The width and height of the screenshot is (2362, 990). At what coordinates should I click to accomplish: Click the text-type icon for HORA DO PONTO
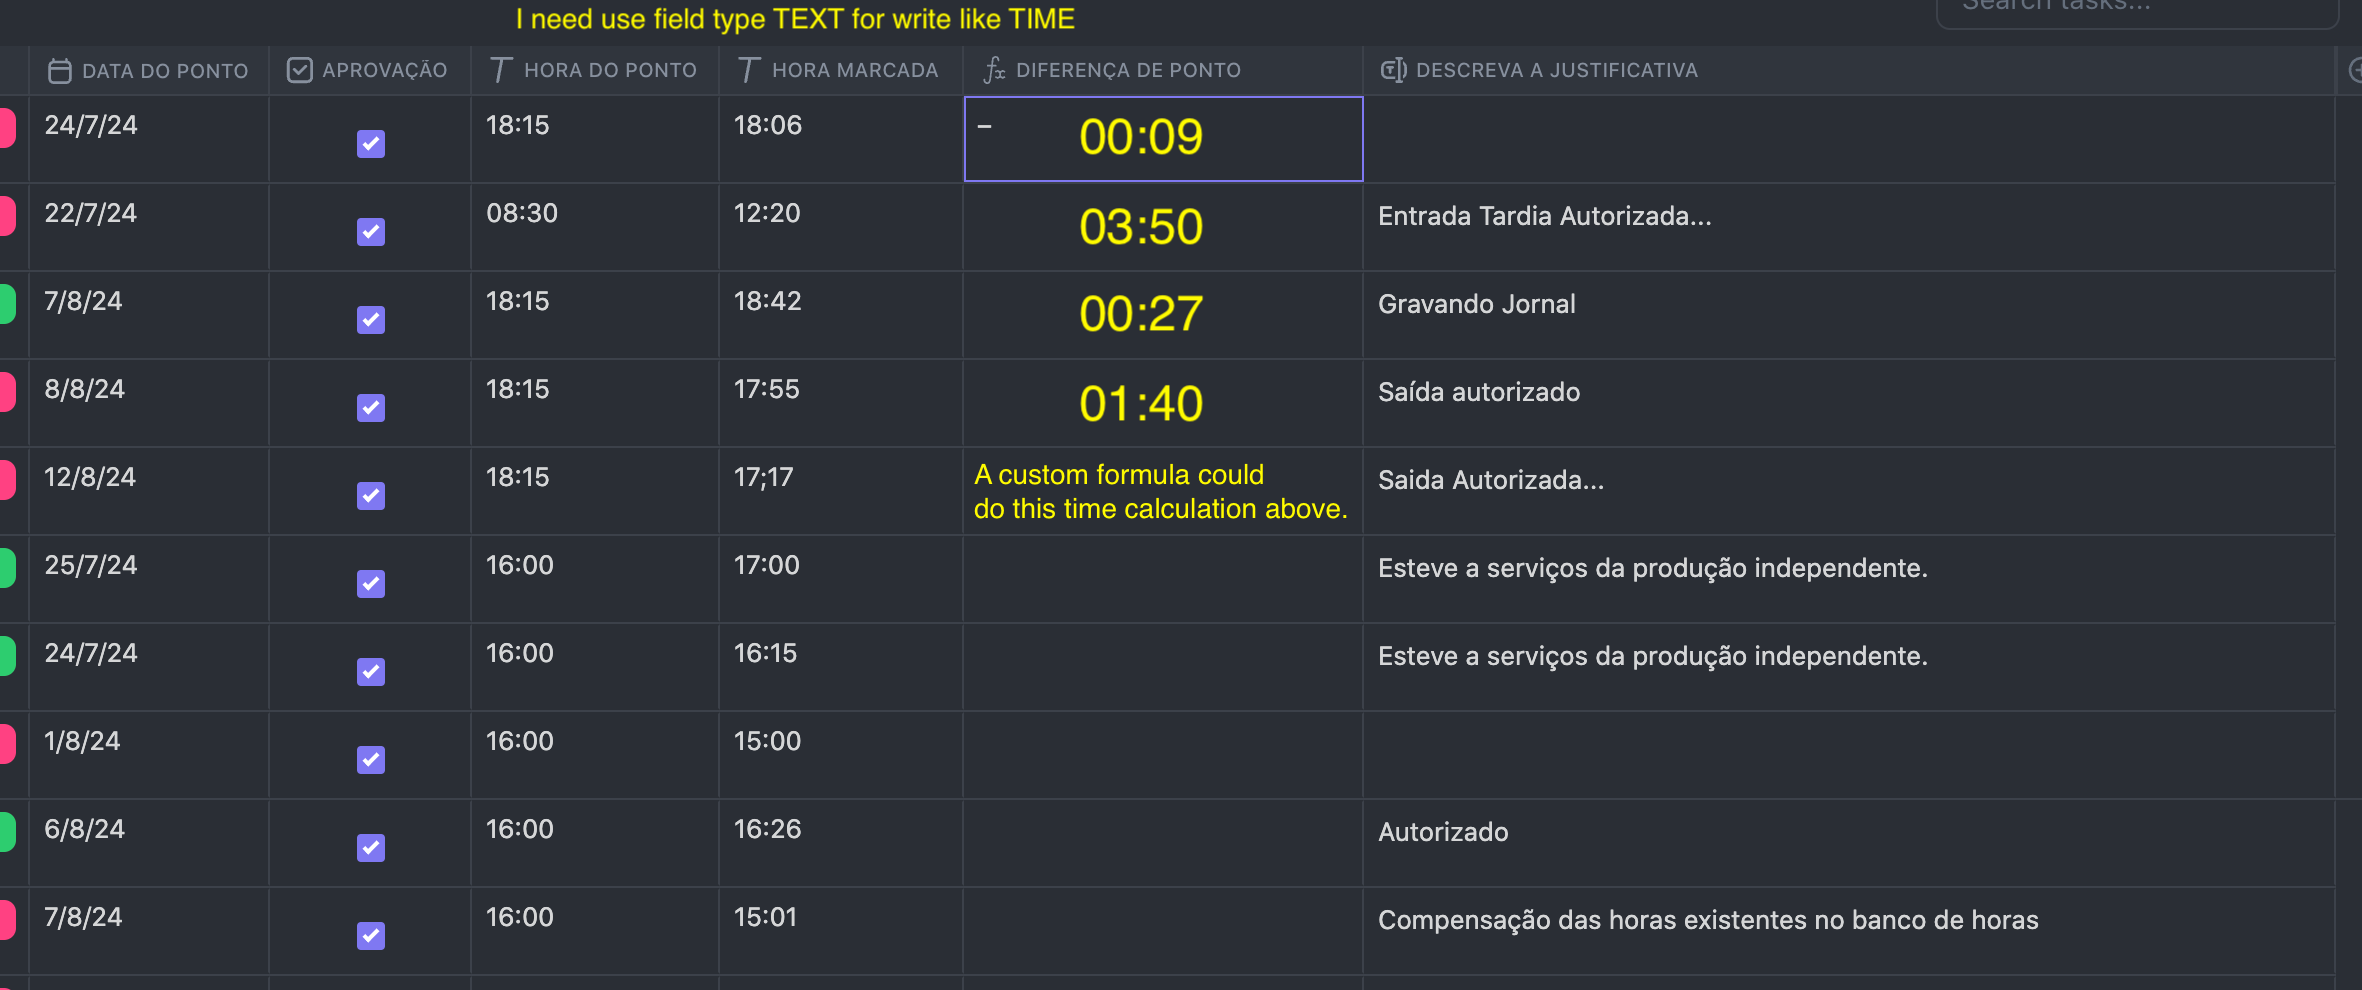[501, 70]
